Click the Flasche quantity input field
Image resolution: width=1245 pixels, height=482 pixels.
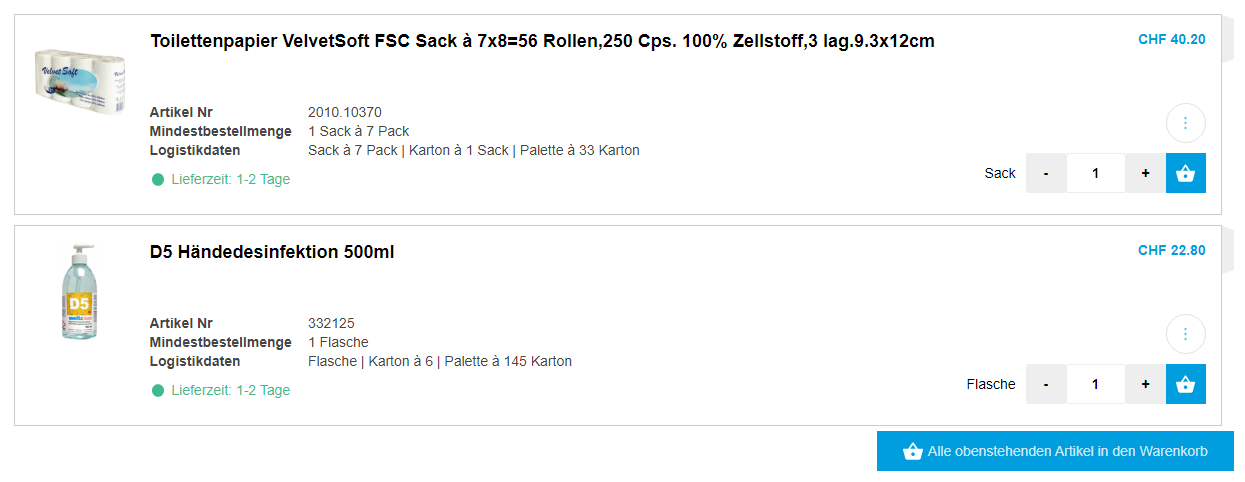pyautogui.click(x=1095, y=384)
